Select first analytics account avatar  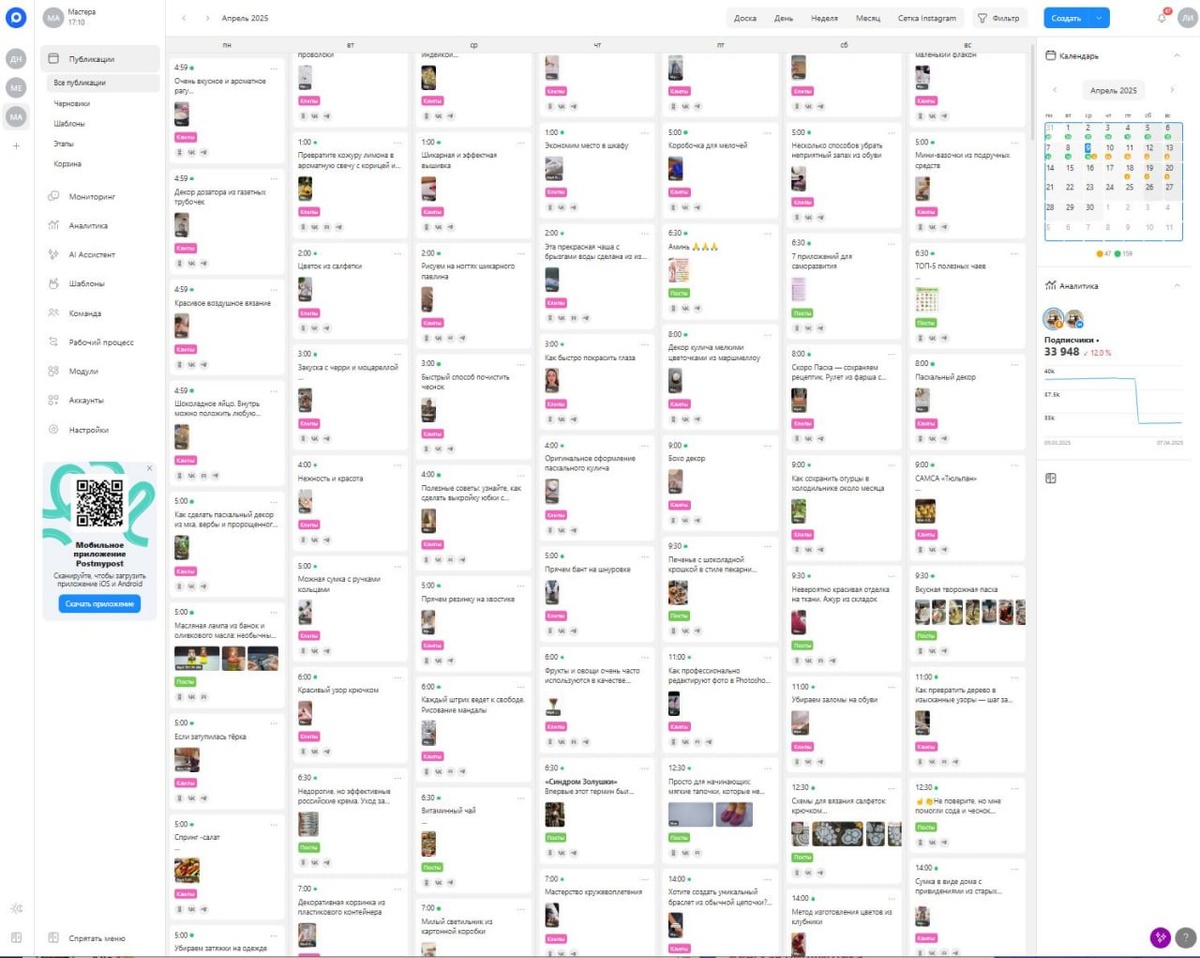tap(1053, 319)
